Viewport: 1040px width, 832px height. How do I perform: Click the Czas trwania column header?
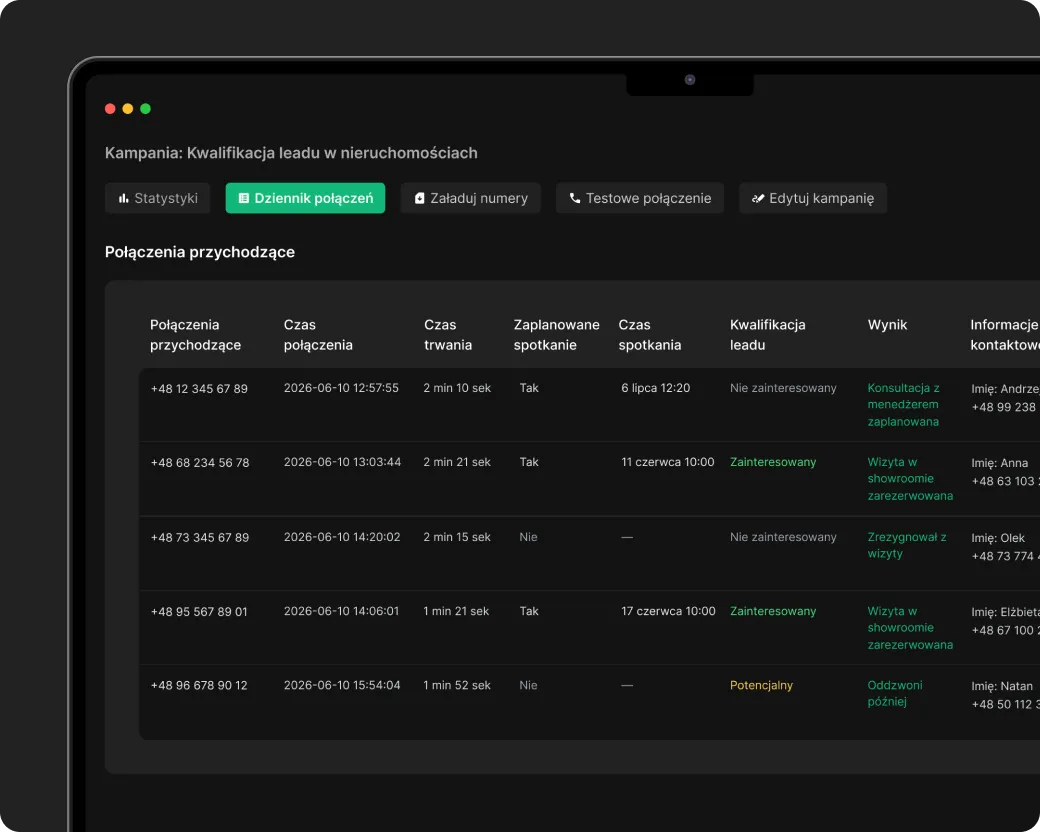click(448, 334)
